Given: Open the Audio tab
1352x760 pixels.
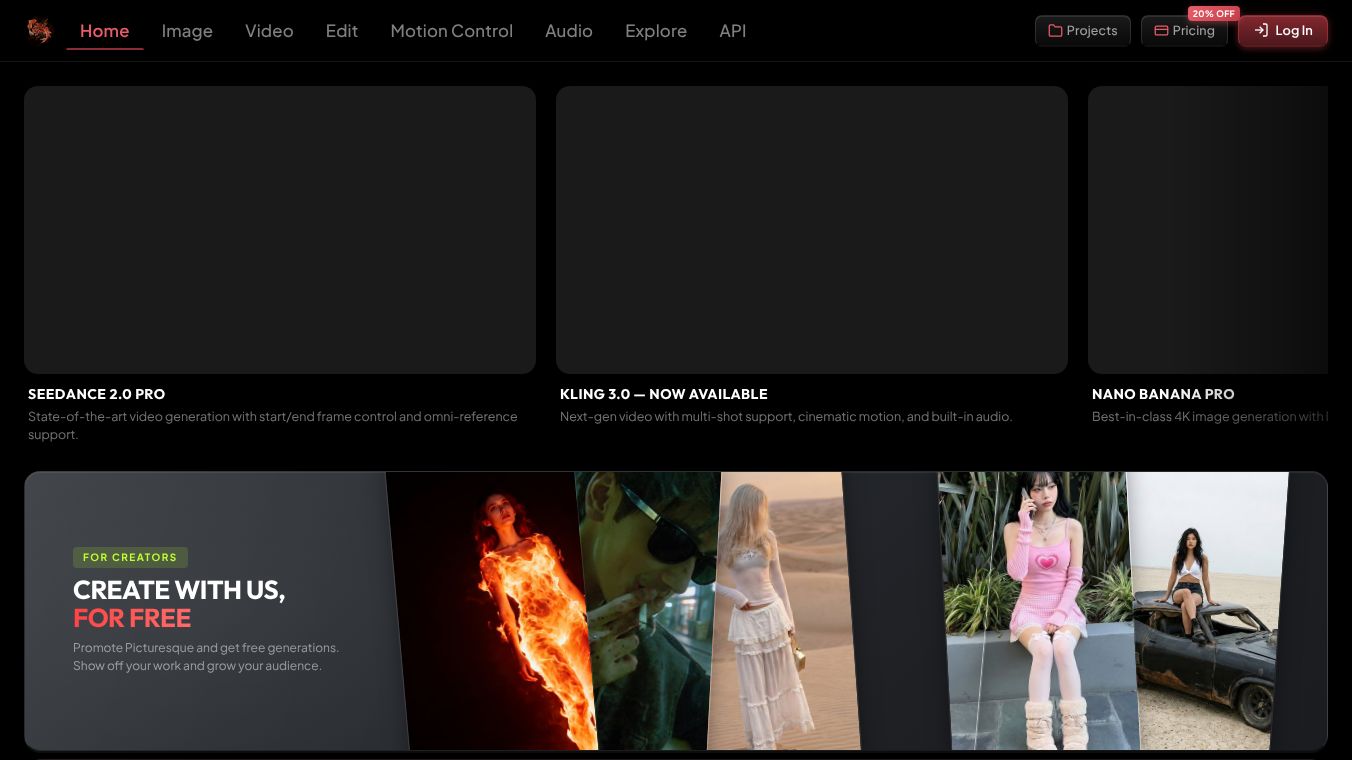Looking at the screenshot, I should click(569, 31).
